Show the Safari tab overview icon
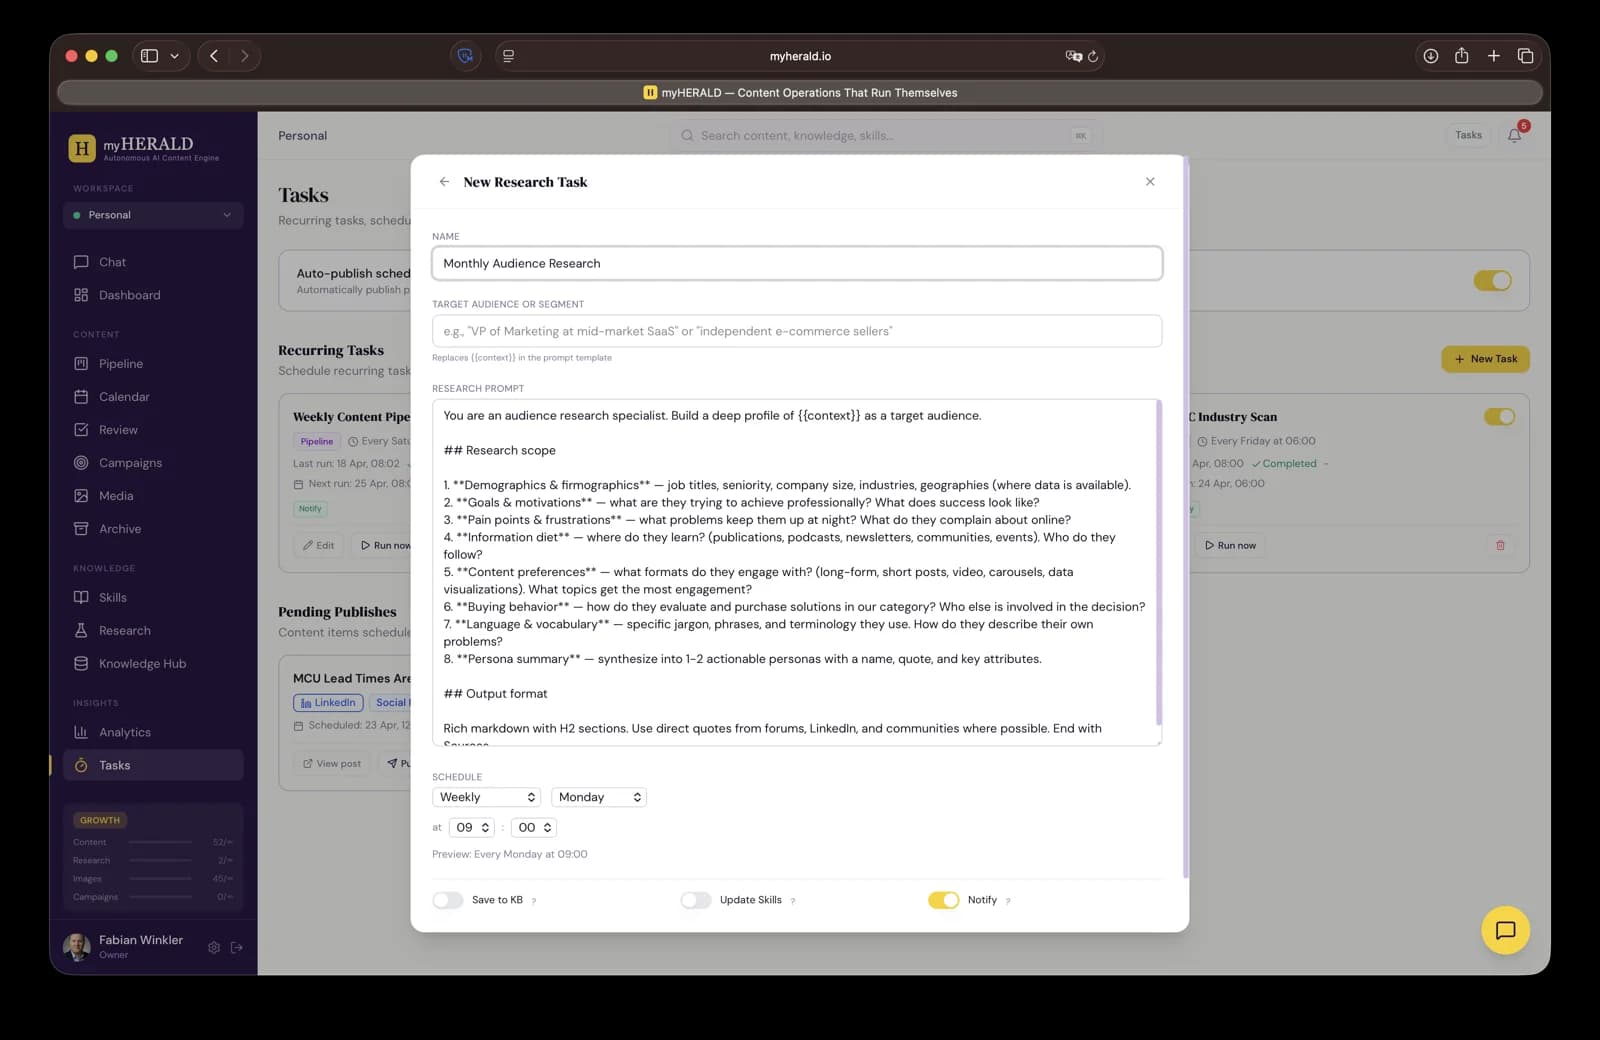 1525,56
